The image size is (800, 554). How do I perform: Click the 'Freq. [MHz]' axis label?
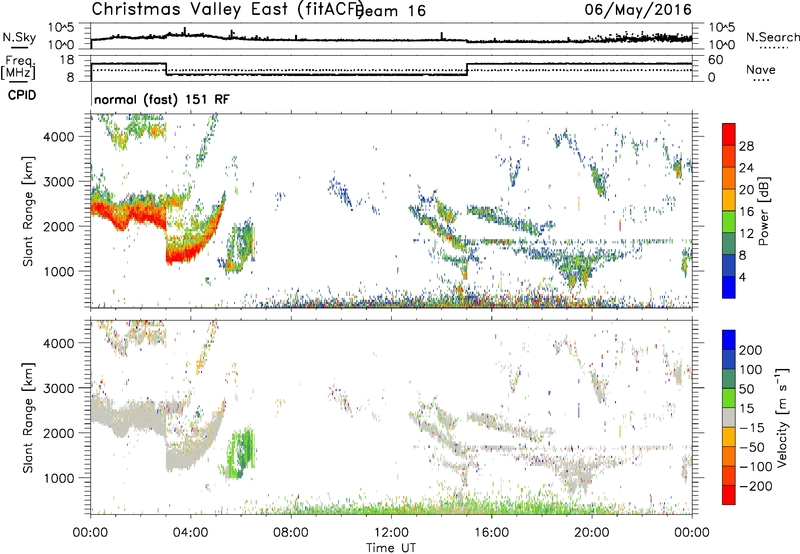[18, 67]
